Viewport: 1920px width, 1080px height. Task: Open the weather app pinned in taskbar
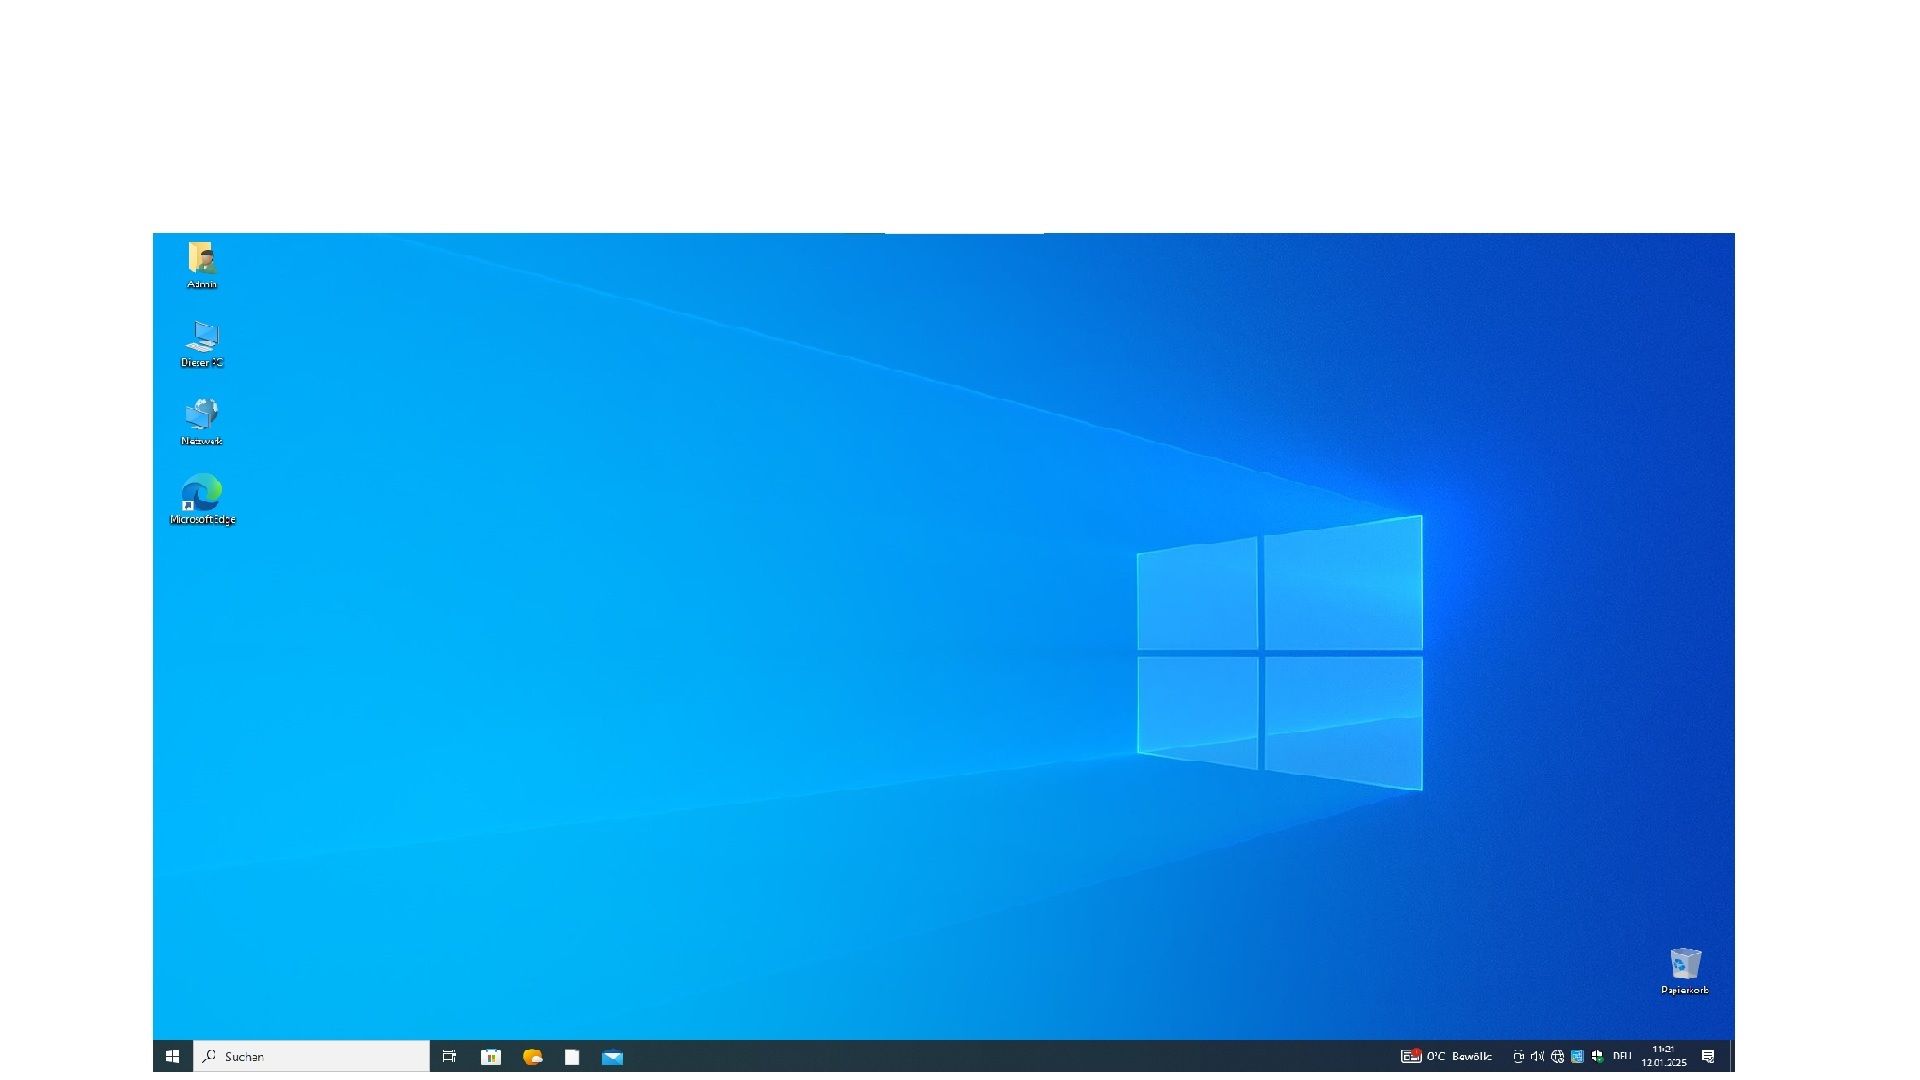point(532,1056)
